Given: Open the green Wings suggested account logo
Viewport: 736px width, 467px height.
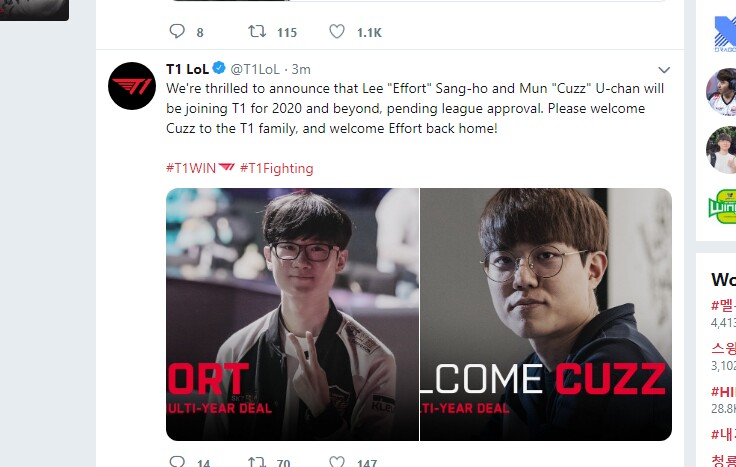Looking at the screenshot, I should [722, 206].
